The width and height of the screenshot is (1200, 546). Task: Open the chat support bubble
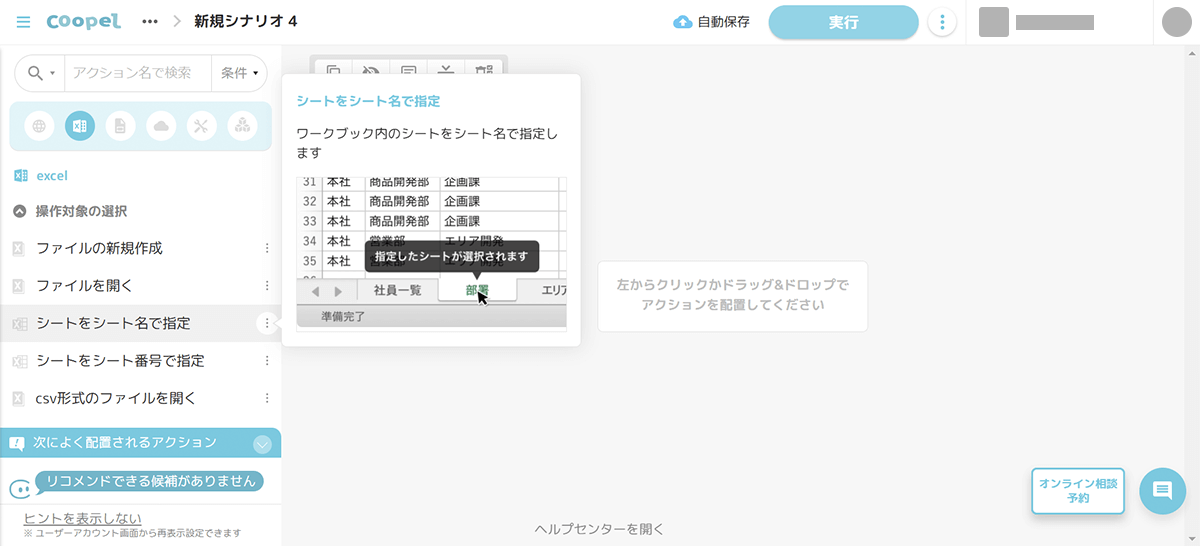[1162, 490]
